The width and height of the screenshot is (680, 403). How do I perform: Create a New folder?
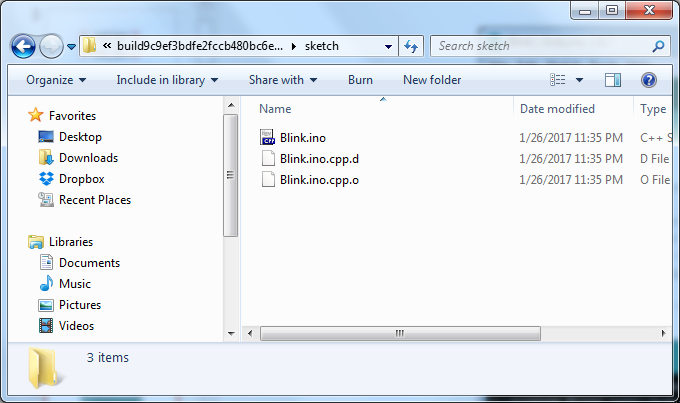click(x=432, y=80)
